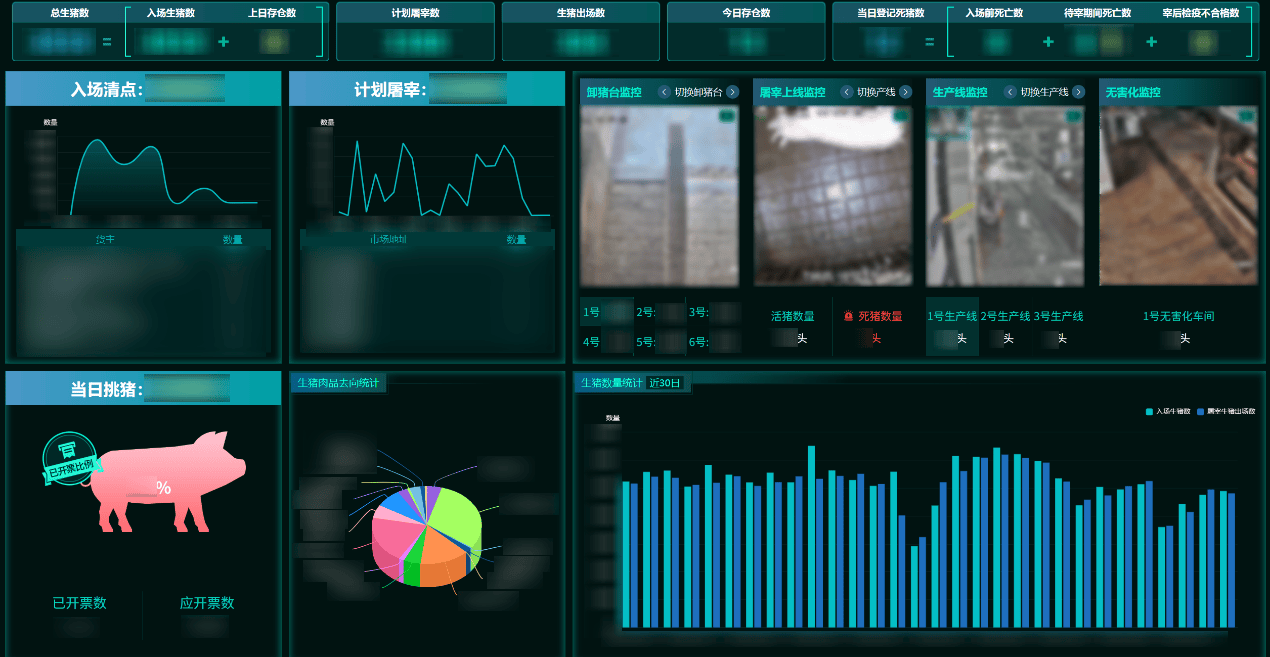The width and height of the screenshot is (1270, 657).
Task: Toggle 入场生猪数 series in chart legend
Action: (x=1168, y=411)
